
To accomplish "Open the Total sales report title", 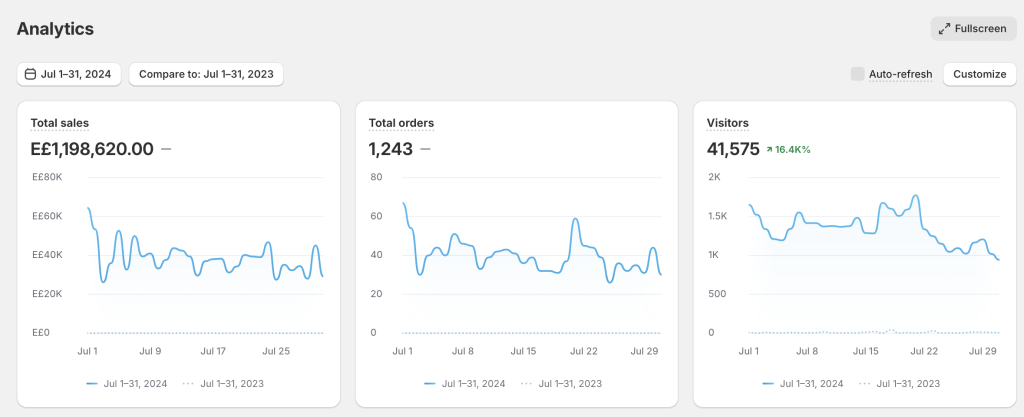I will [59, 123].
